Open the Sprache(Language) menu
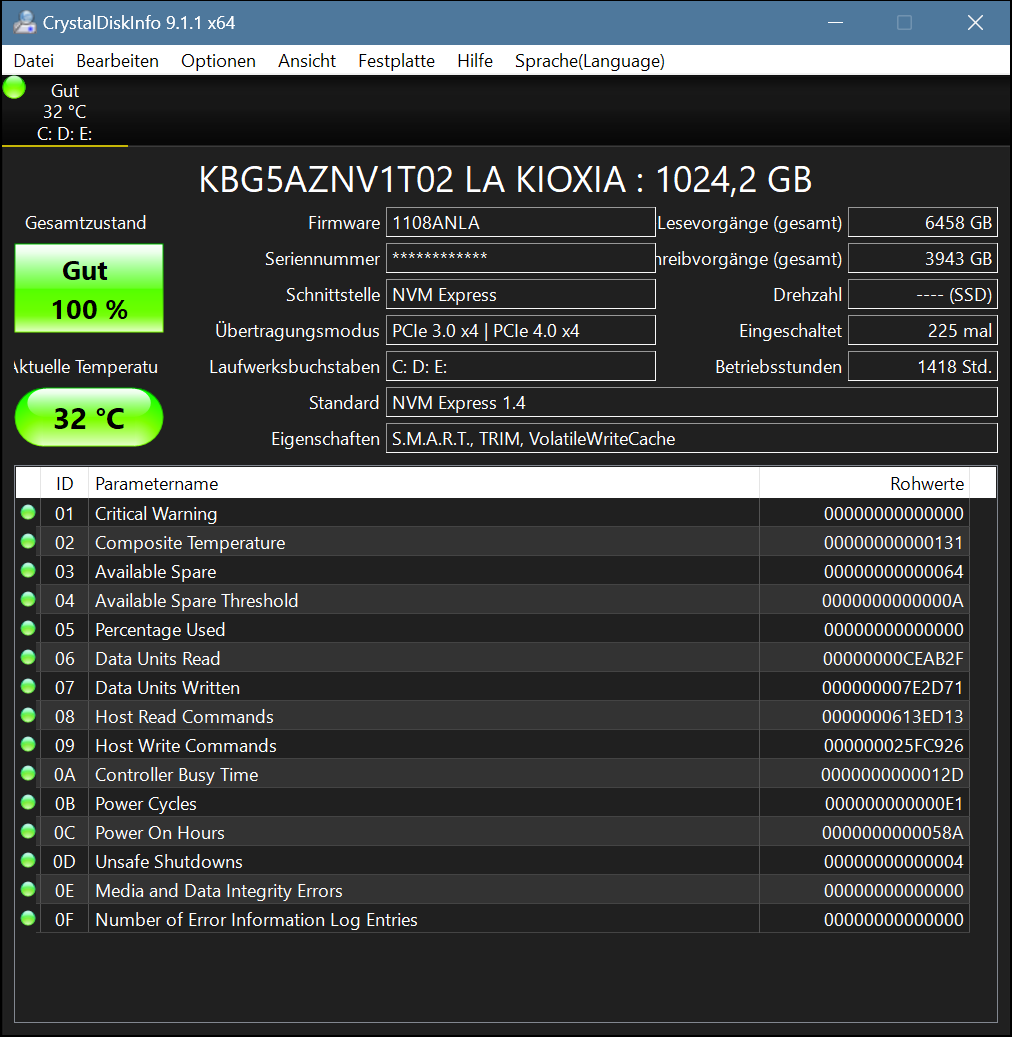Screen dimensions: 1012x1037 point(589,61)
